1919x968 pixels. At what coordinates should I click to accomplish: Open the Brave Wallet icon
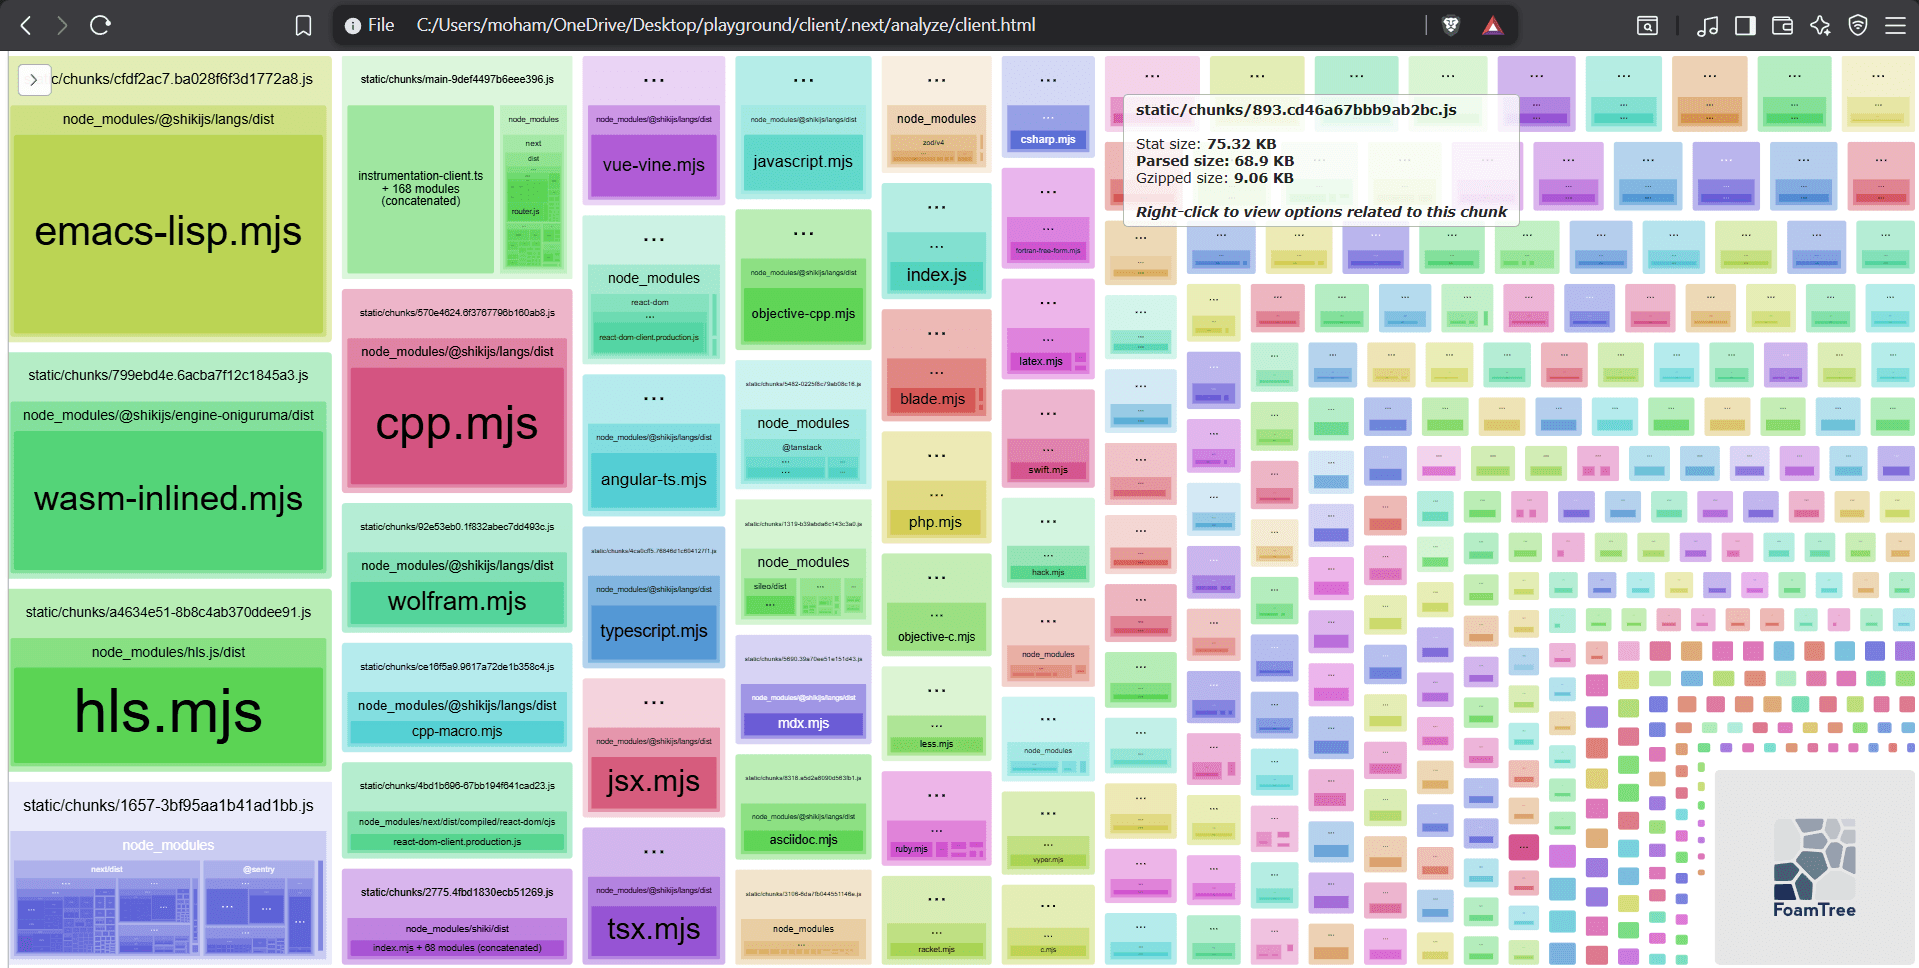point(1782,25)
